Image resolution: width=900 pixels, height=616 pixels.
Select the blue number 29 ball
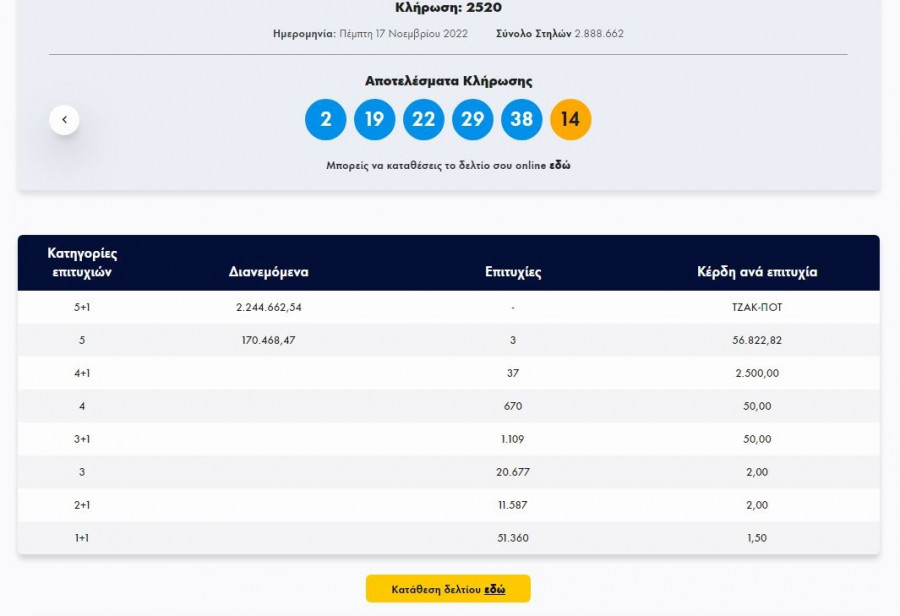click(x=473, y=120)
